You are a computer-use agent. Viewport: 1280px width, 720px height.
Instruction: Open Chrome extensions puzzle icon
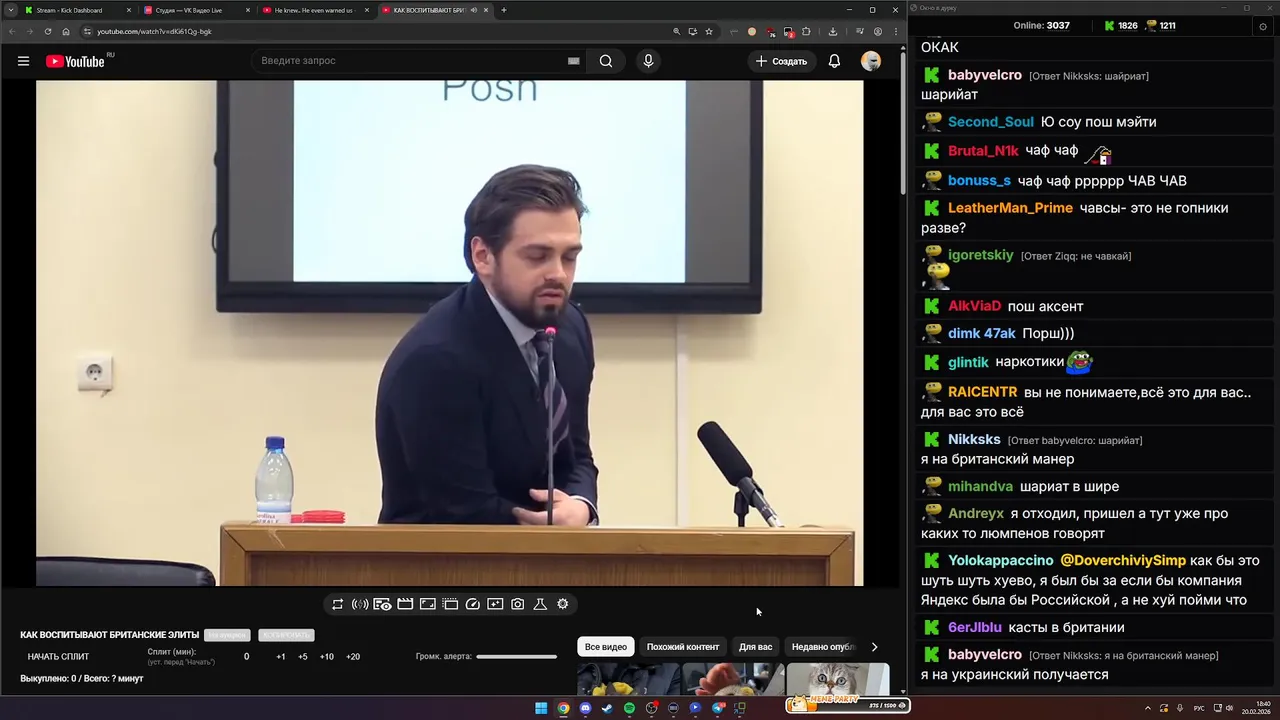[806, 31]
